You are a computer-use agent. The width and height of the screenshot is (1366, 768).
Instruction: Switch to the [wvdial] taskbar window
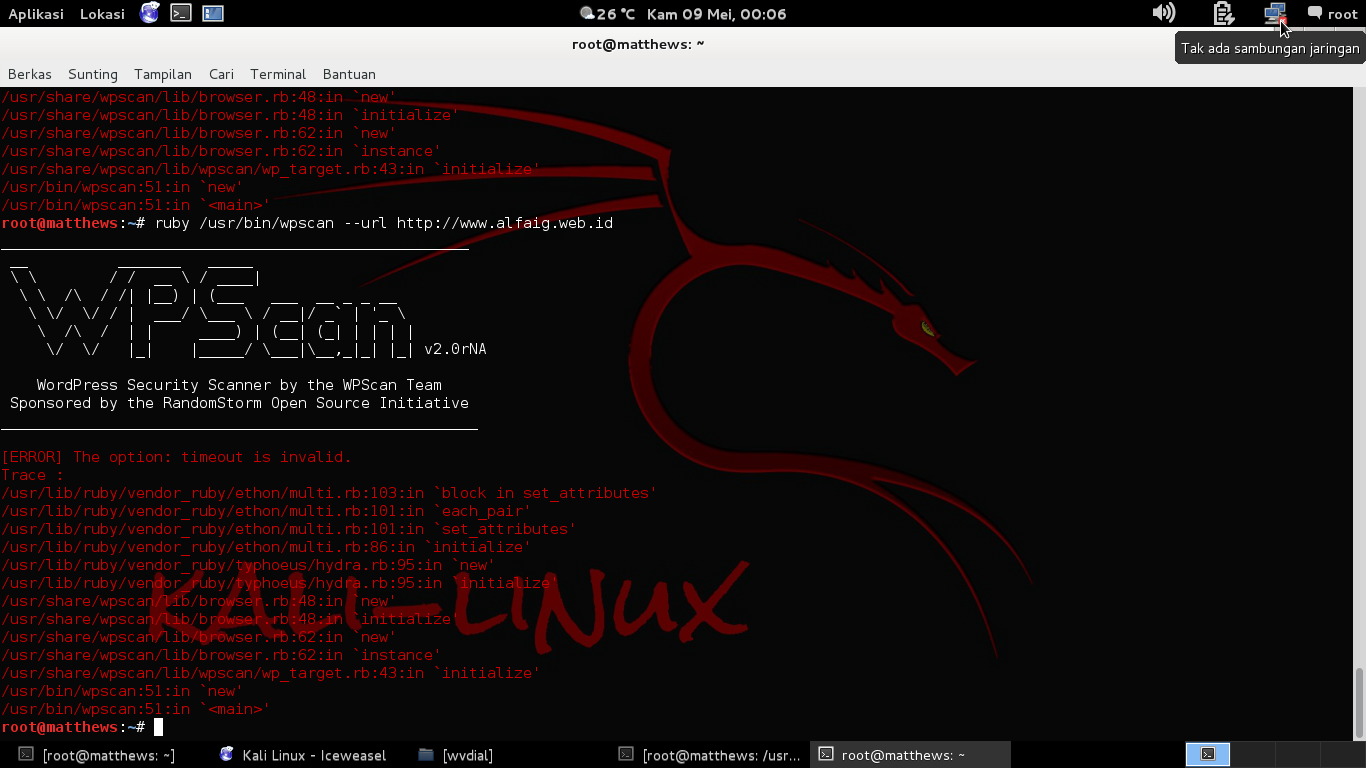tap(456, 755)
